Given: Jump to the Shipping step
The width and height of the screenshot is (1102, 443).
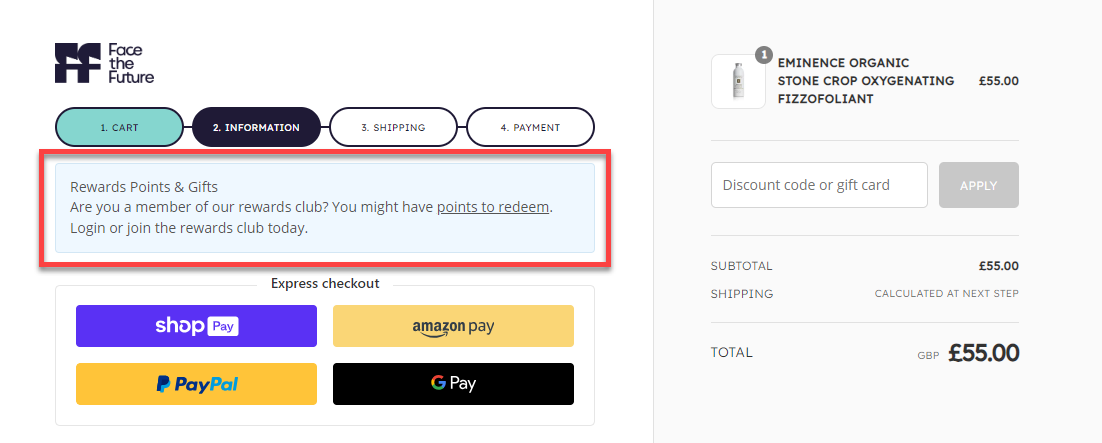Looking at the screenshot, I should click(393, 127).
